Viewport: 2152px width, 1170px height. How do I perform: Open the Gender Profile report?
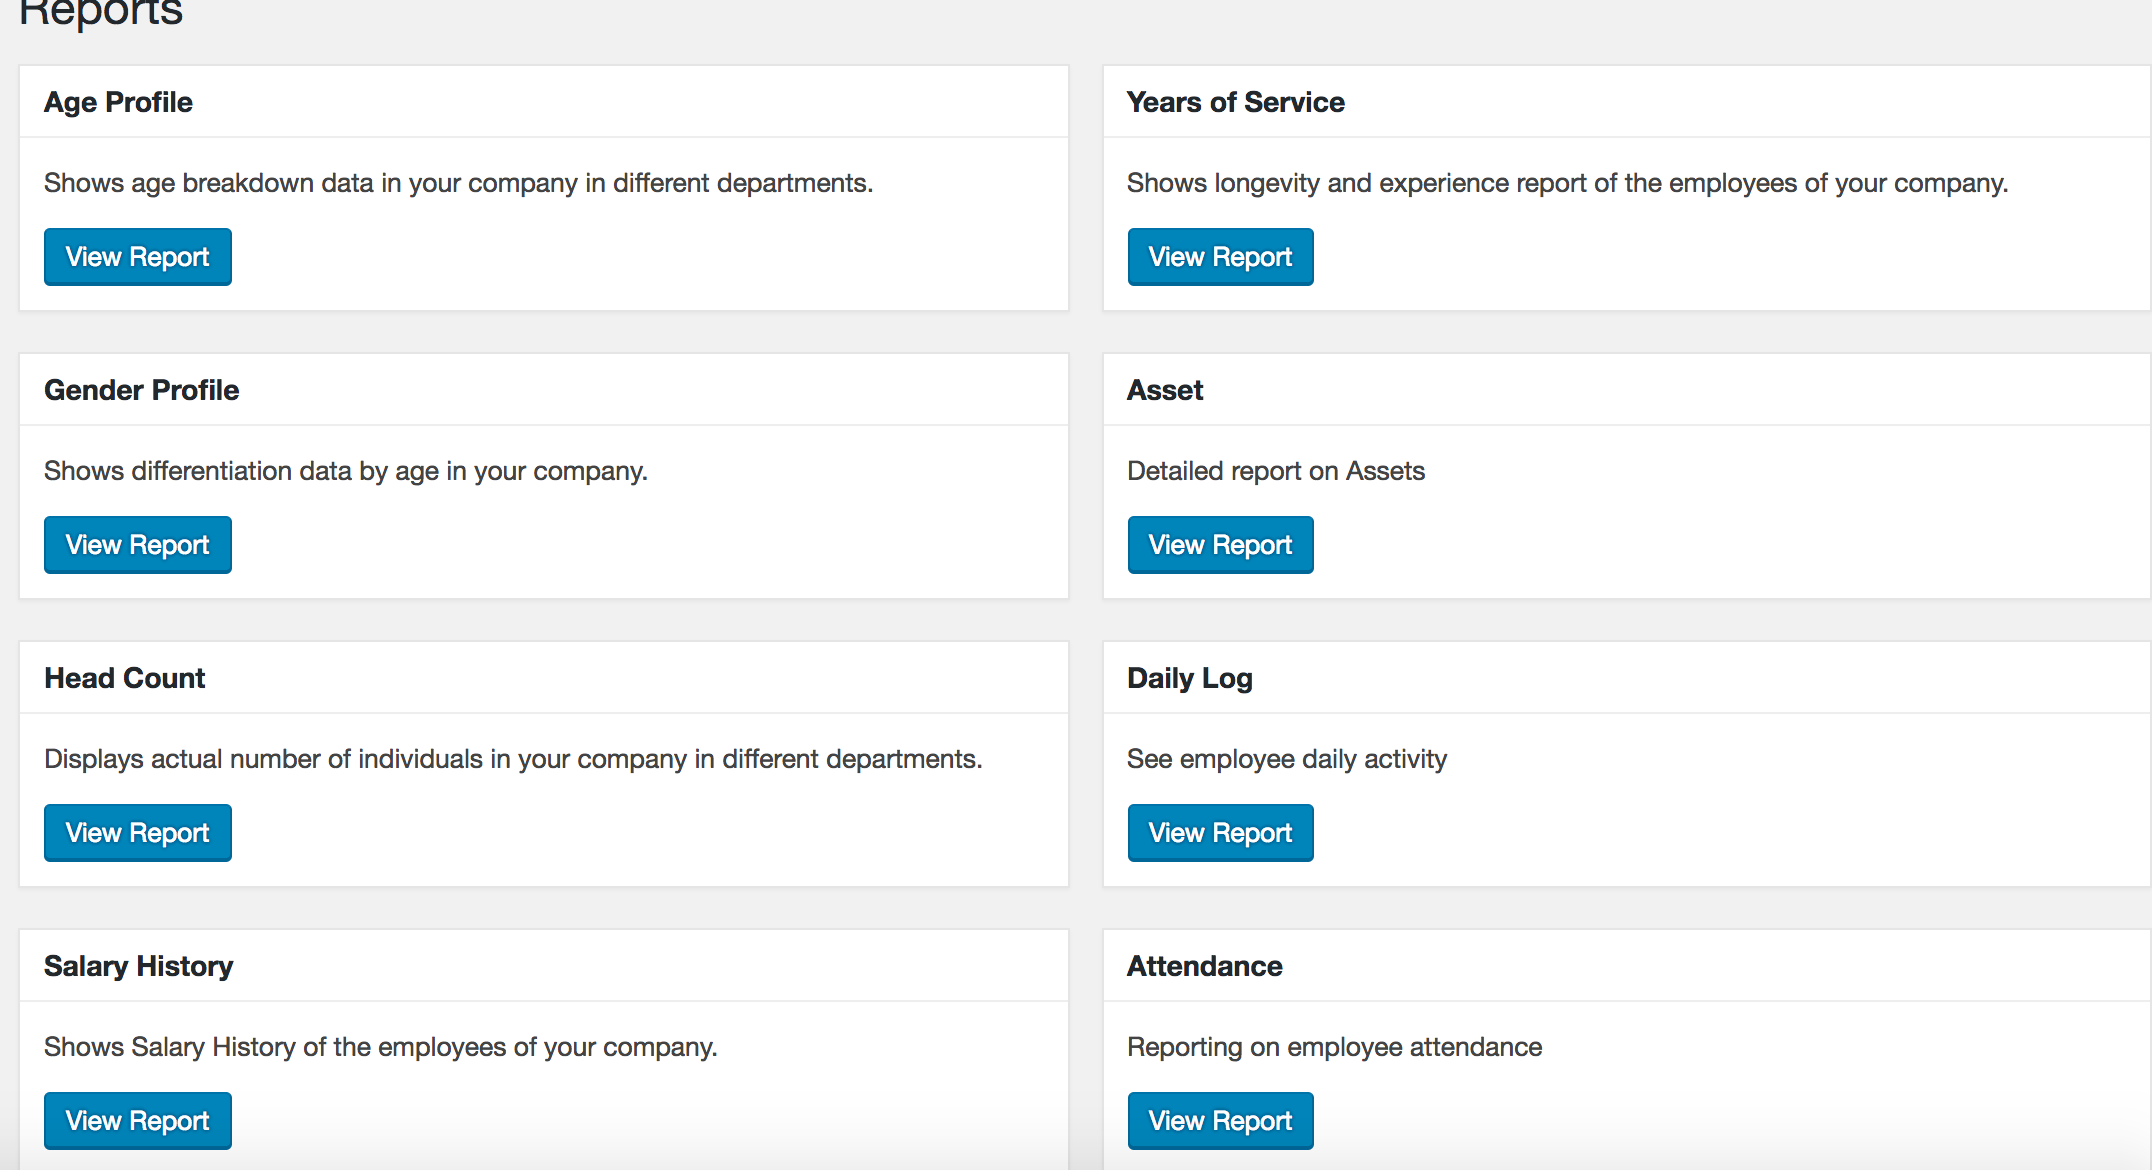[x=138, y=545]
